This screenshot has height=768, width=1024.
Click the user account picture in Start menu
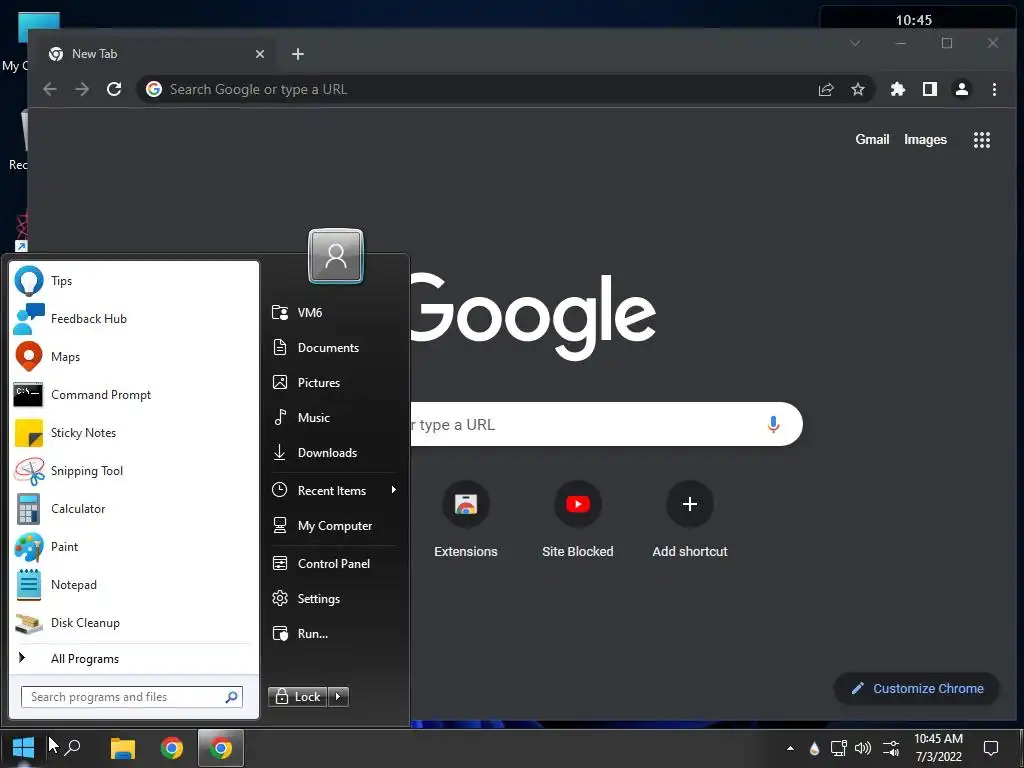(x=336, y=256)
